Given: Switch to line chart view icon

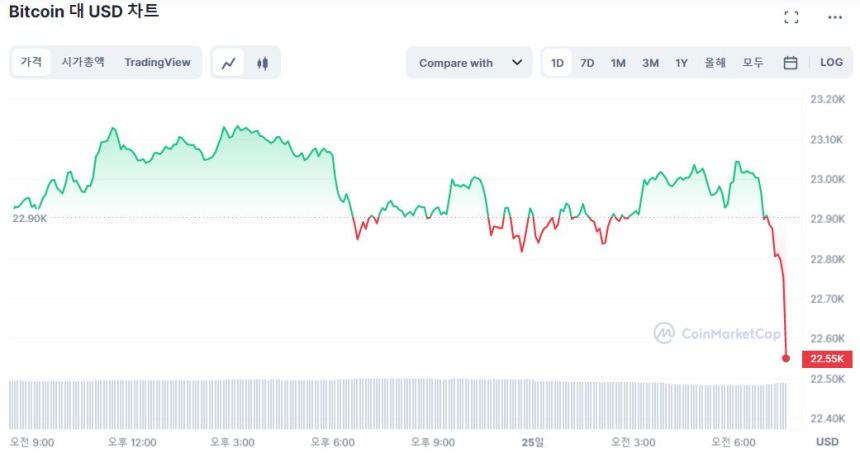Looking at the screenshot, I should pyautogui.click(x=229, y=63).
